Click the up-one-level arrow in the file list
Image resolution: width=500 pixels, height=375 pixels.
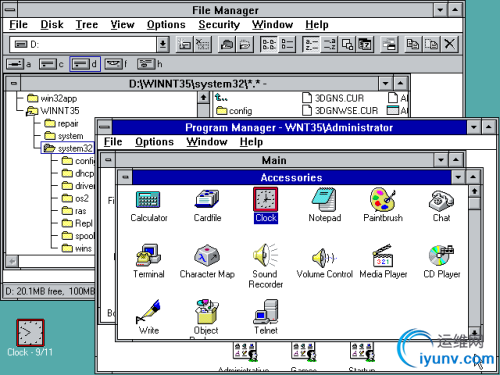221,98
